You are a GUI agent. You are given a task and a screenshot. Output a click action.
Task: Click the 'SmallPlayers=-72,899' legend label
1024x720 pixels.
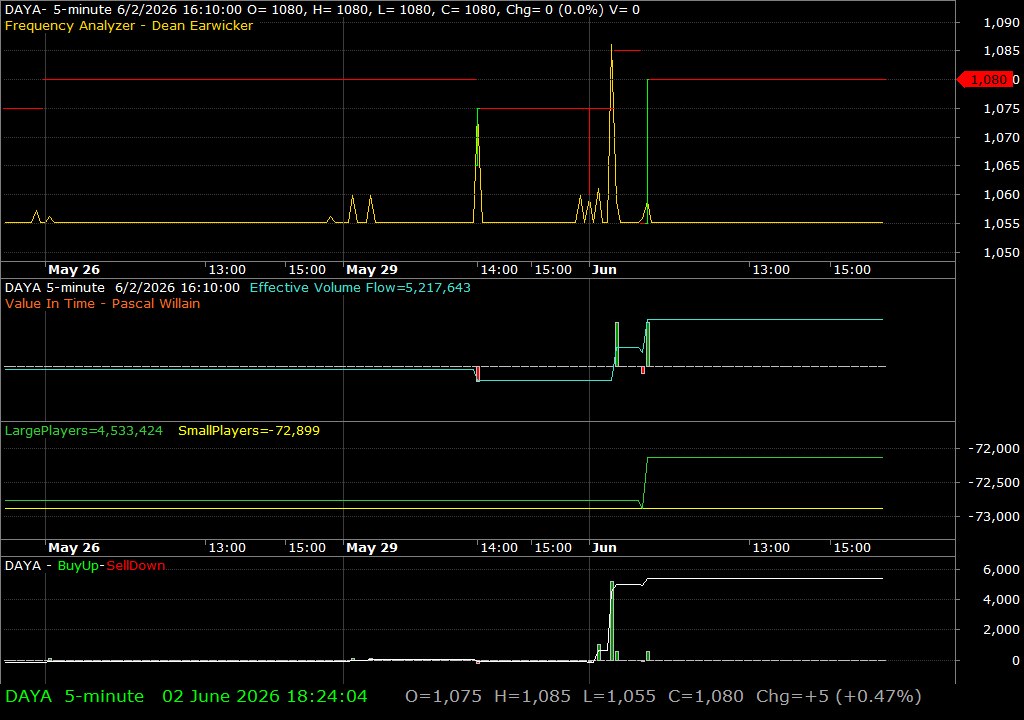click(x=249, y=431)
